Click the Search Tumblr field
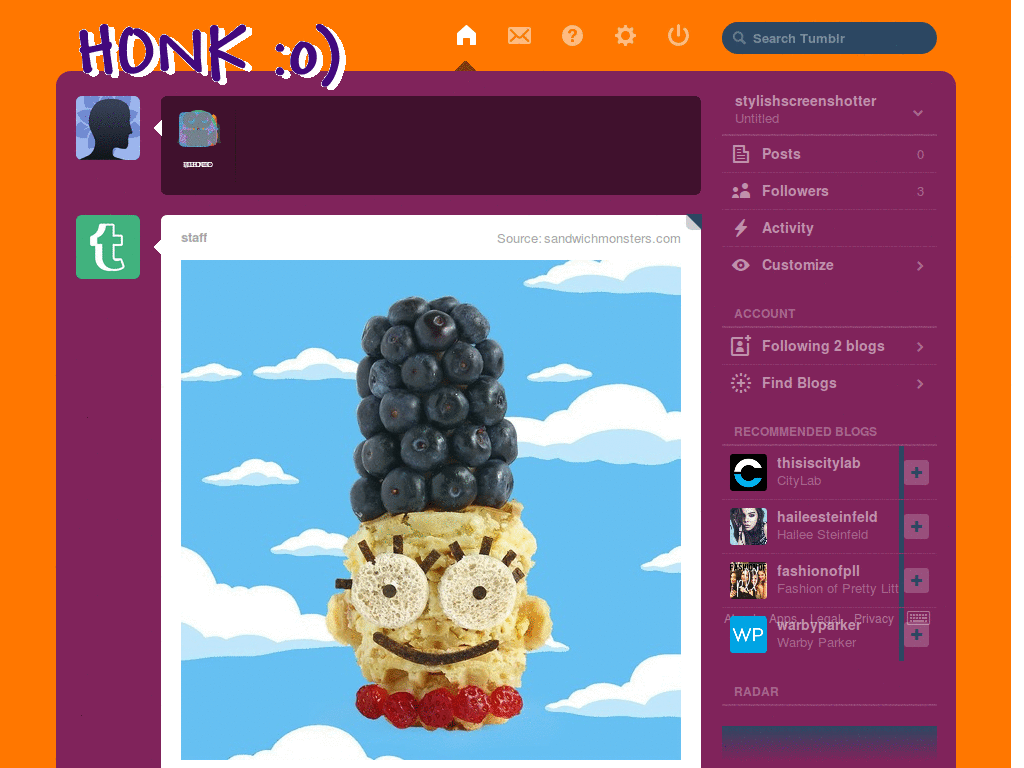The width and height of the screenshot is (1024, 768). click(829, 38)
